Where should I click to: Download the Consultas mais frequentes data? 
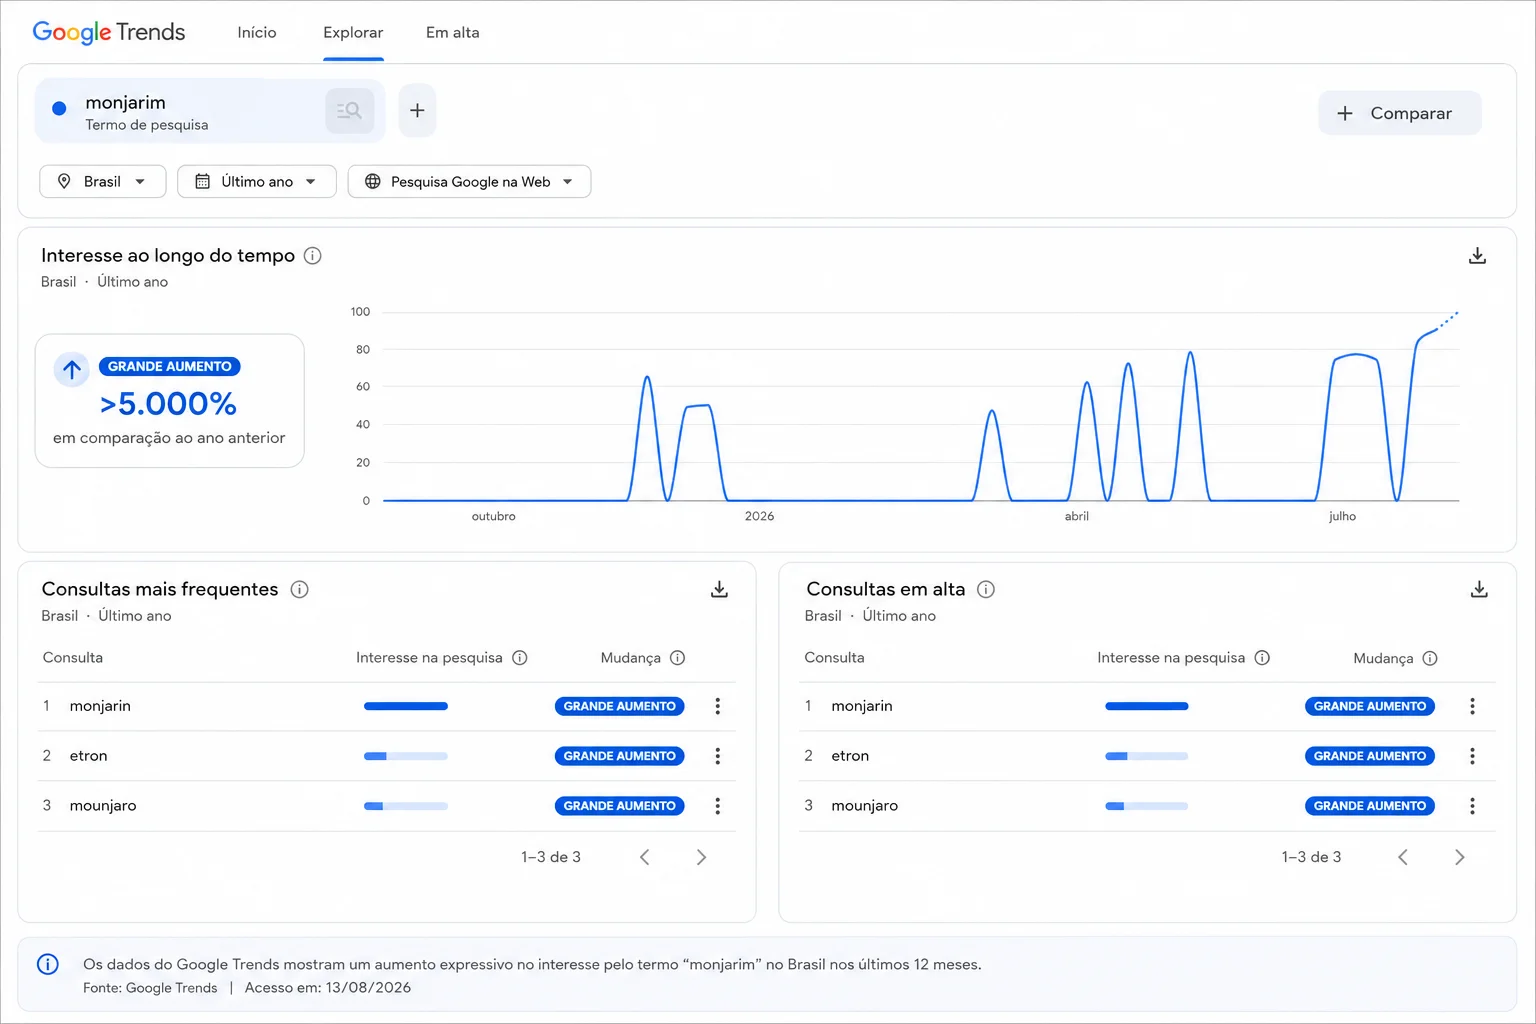(719, 590)
